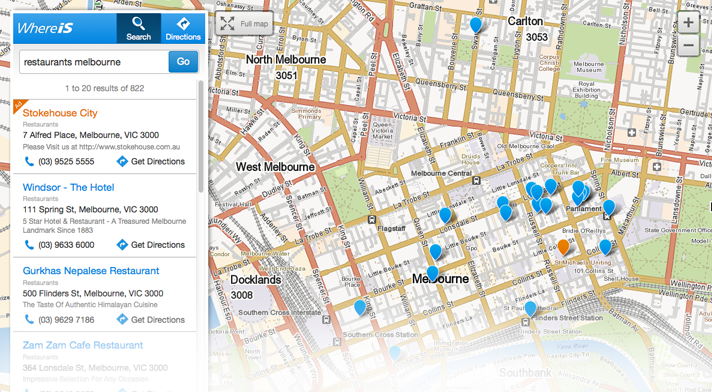
Task: Zoom out with the minus button
Action: tap(688, 45)
